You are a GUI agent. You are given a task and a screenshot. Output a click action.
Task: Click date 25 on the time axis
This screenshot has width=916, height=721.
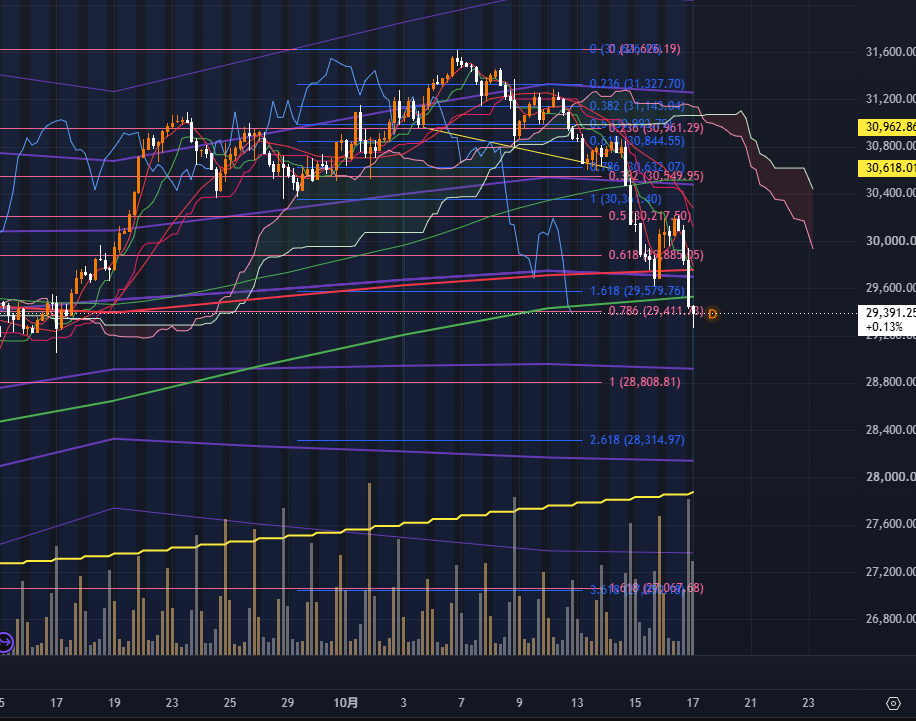click(230, 703)
